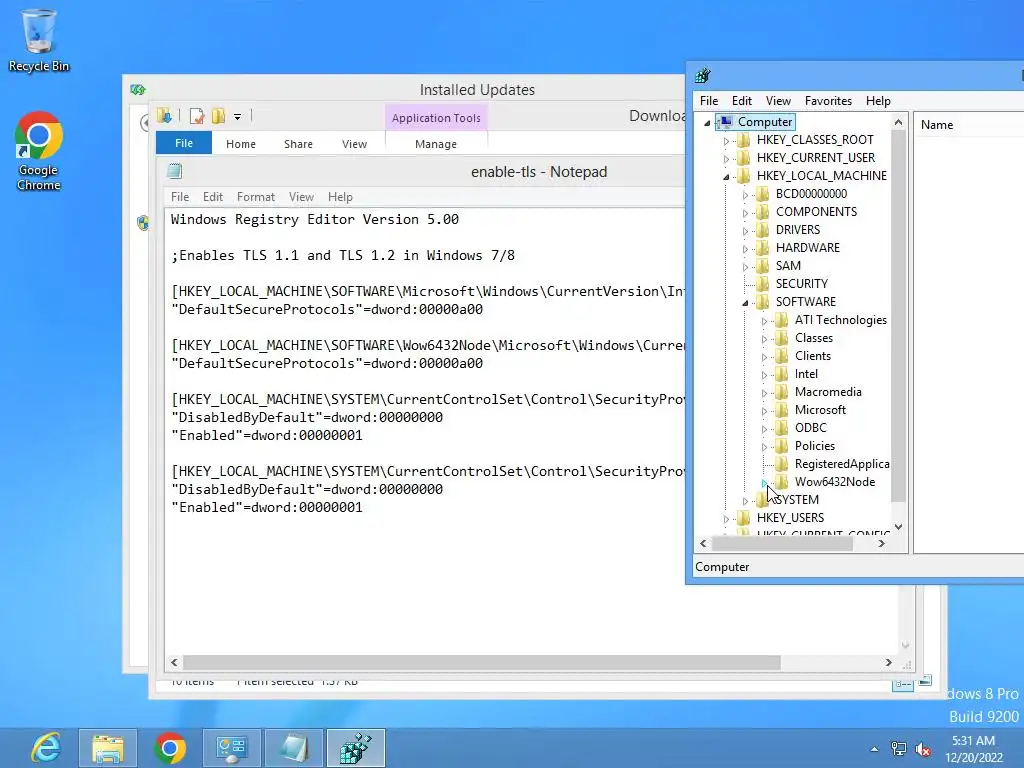Open Notepad Format menu
Image resolution: width=1024 pixels, height=768 pixels.
pos(255,197)
